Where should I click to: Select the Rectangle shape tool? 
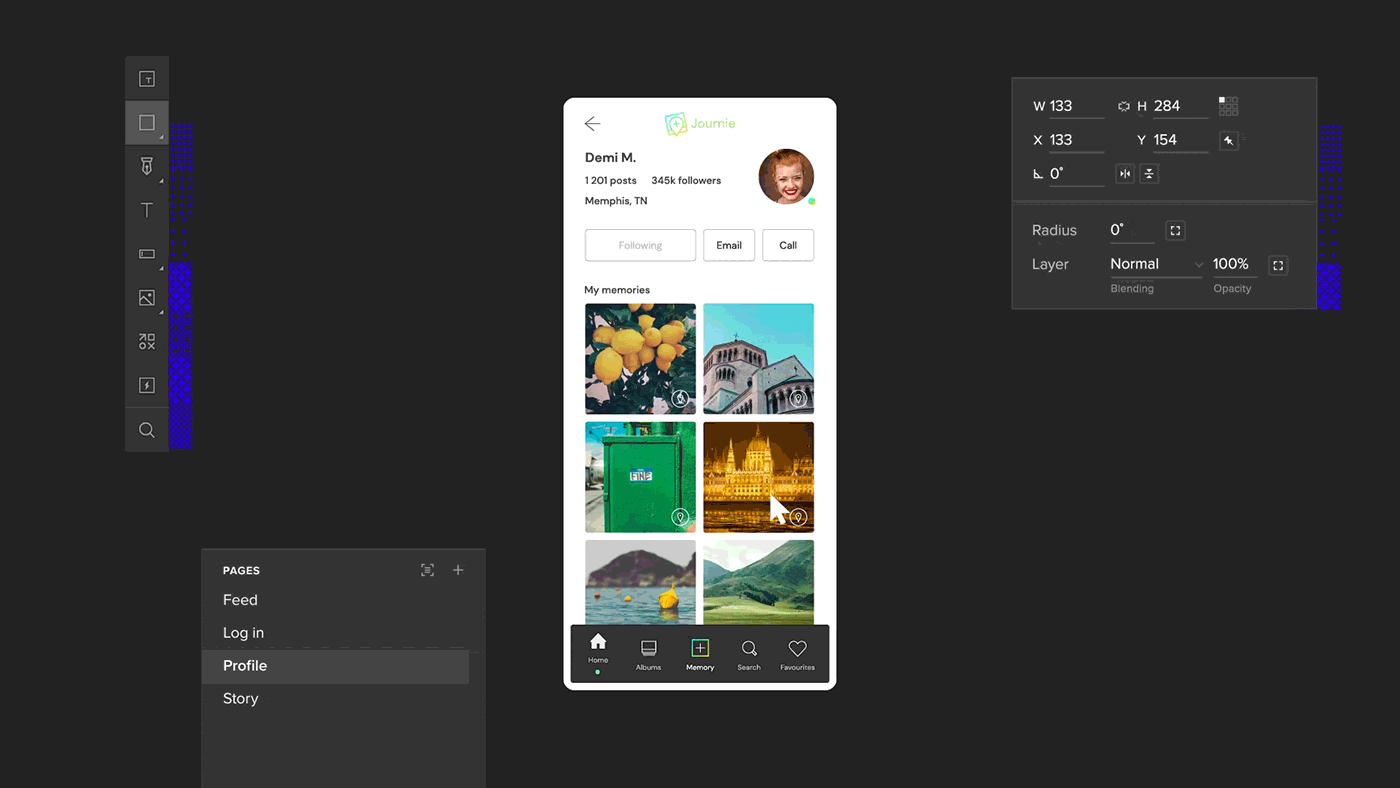pyautogui.click(x=147, y=123)
